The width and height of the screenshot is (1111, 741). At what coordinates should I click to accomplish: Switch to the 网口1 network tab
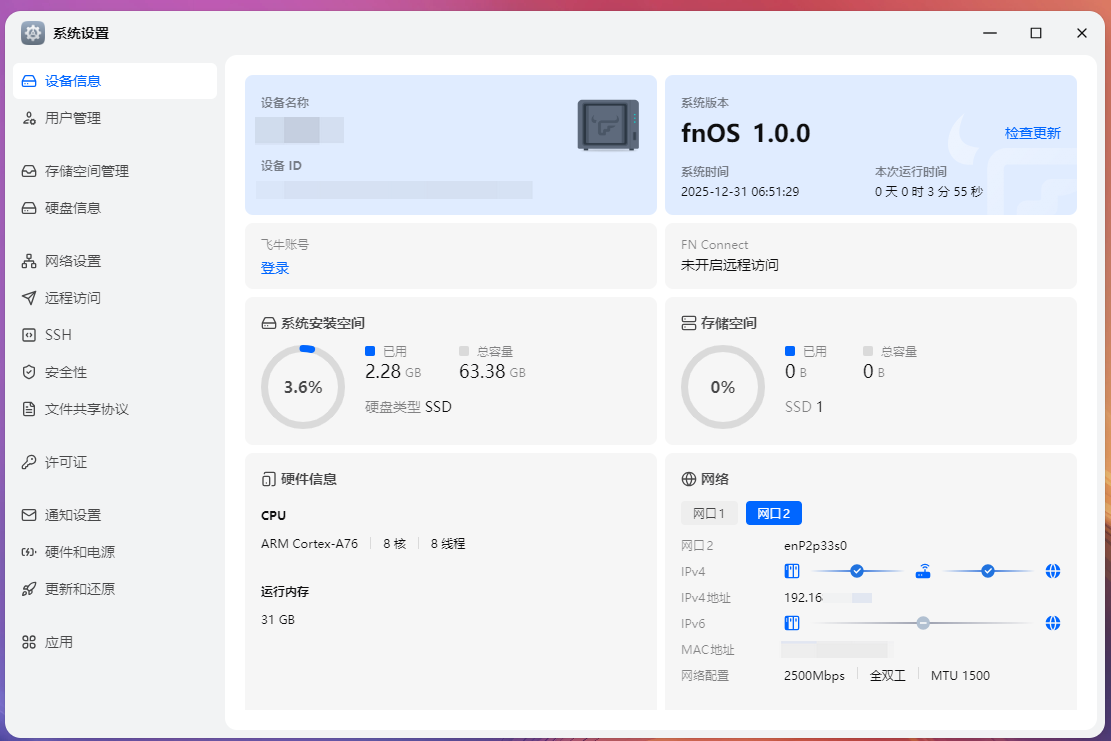pos(708,513)
